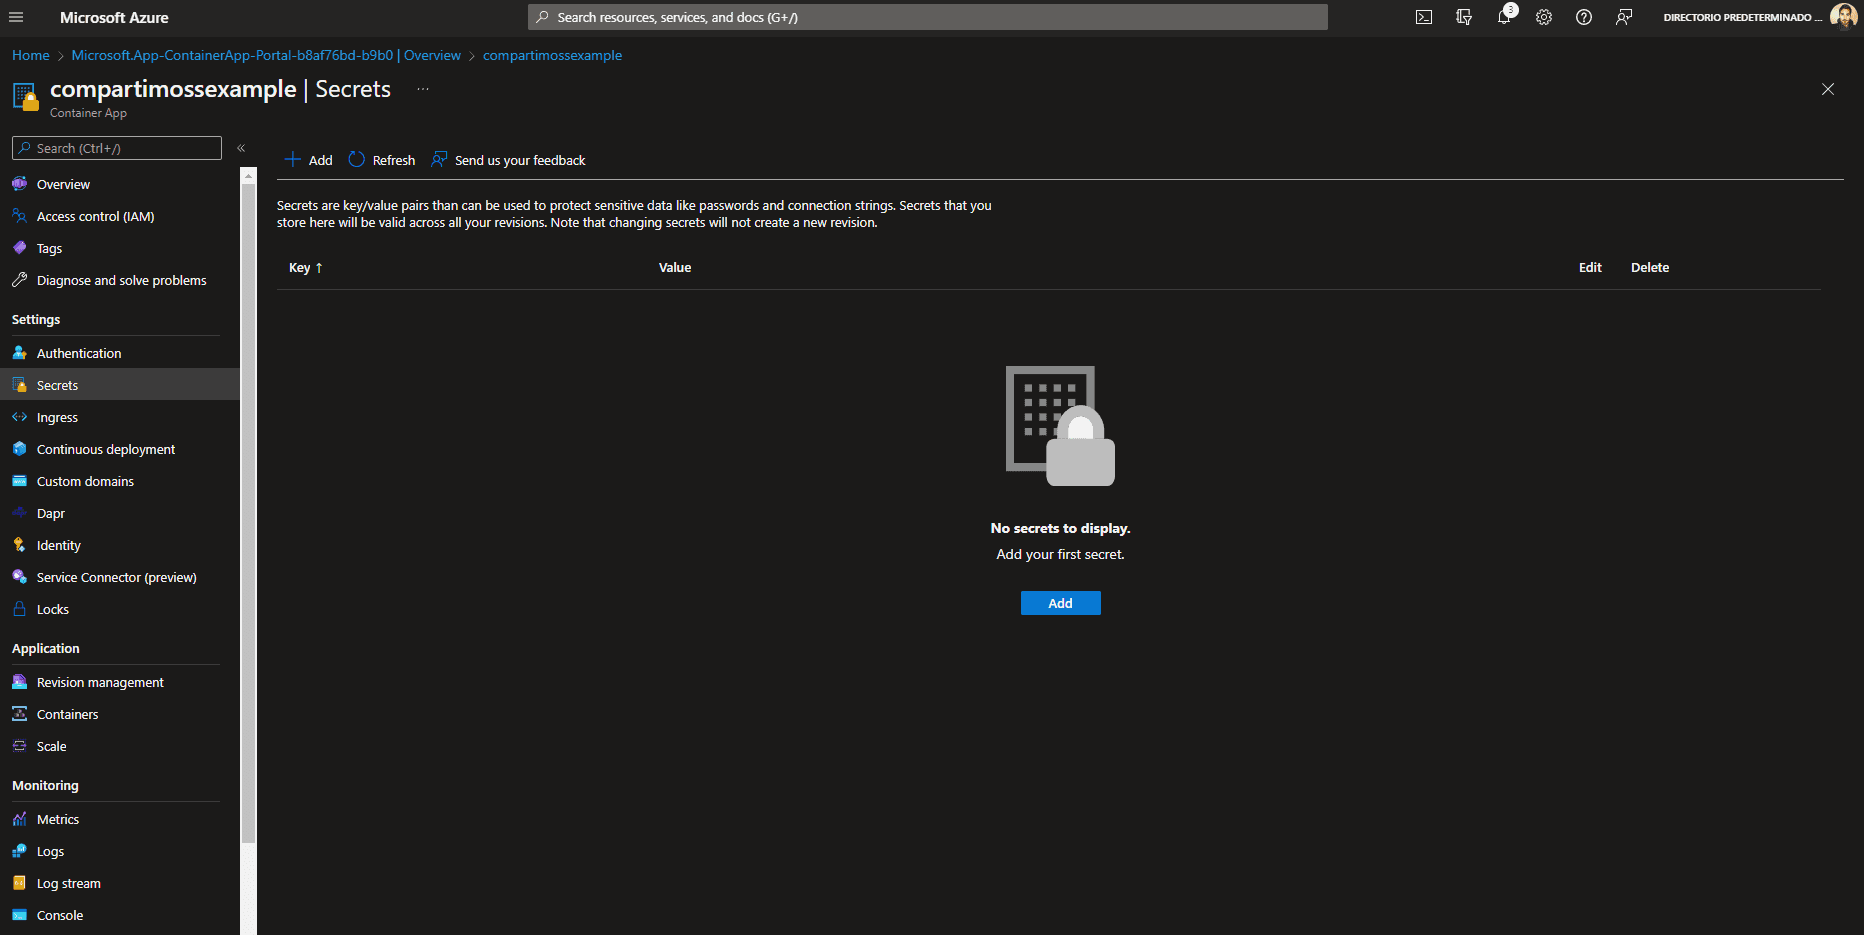Send us your feedback link in toolbar
This screenshot has height=935, width=1864.
[x=509, y=160]
